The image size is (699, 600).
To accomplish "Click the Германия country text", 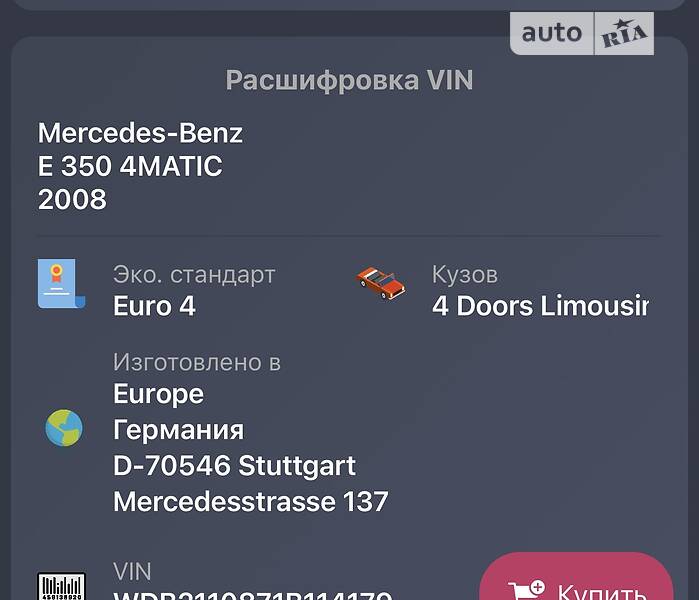I will (178, 430).
